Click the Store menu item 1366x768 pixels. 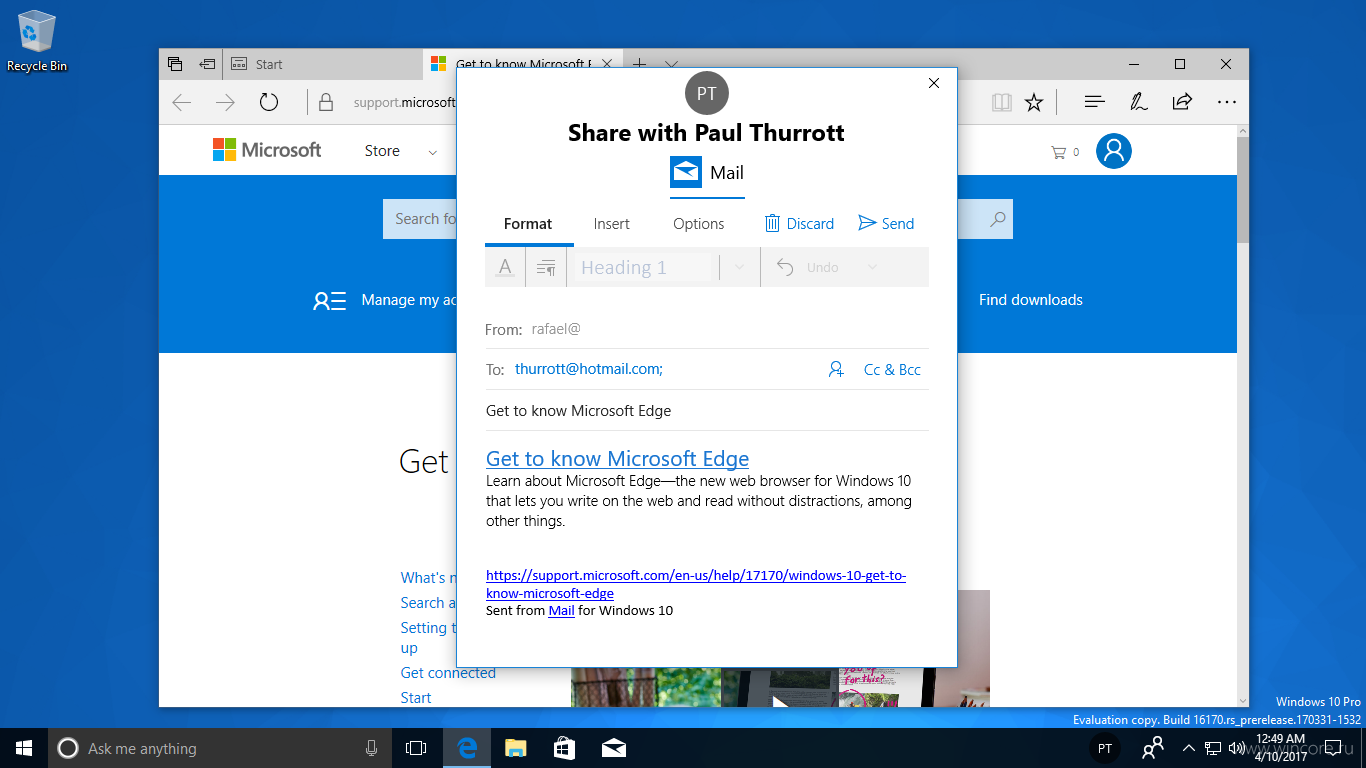click(x=382, y=151)
